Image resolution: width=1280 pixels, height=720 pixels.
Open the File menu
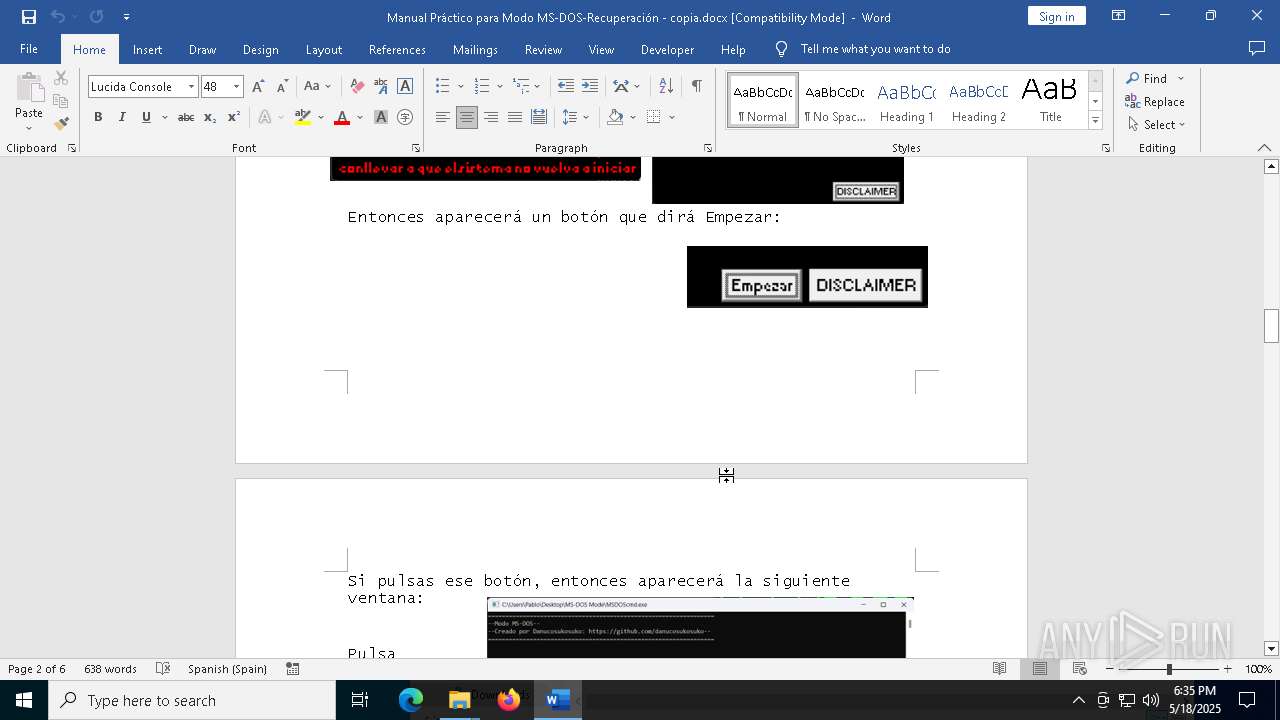[x=29, y=49]
